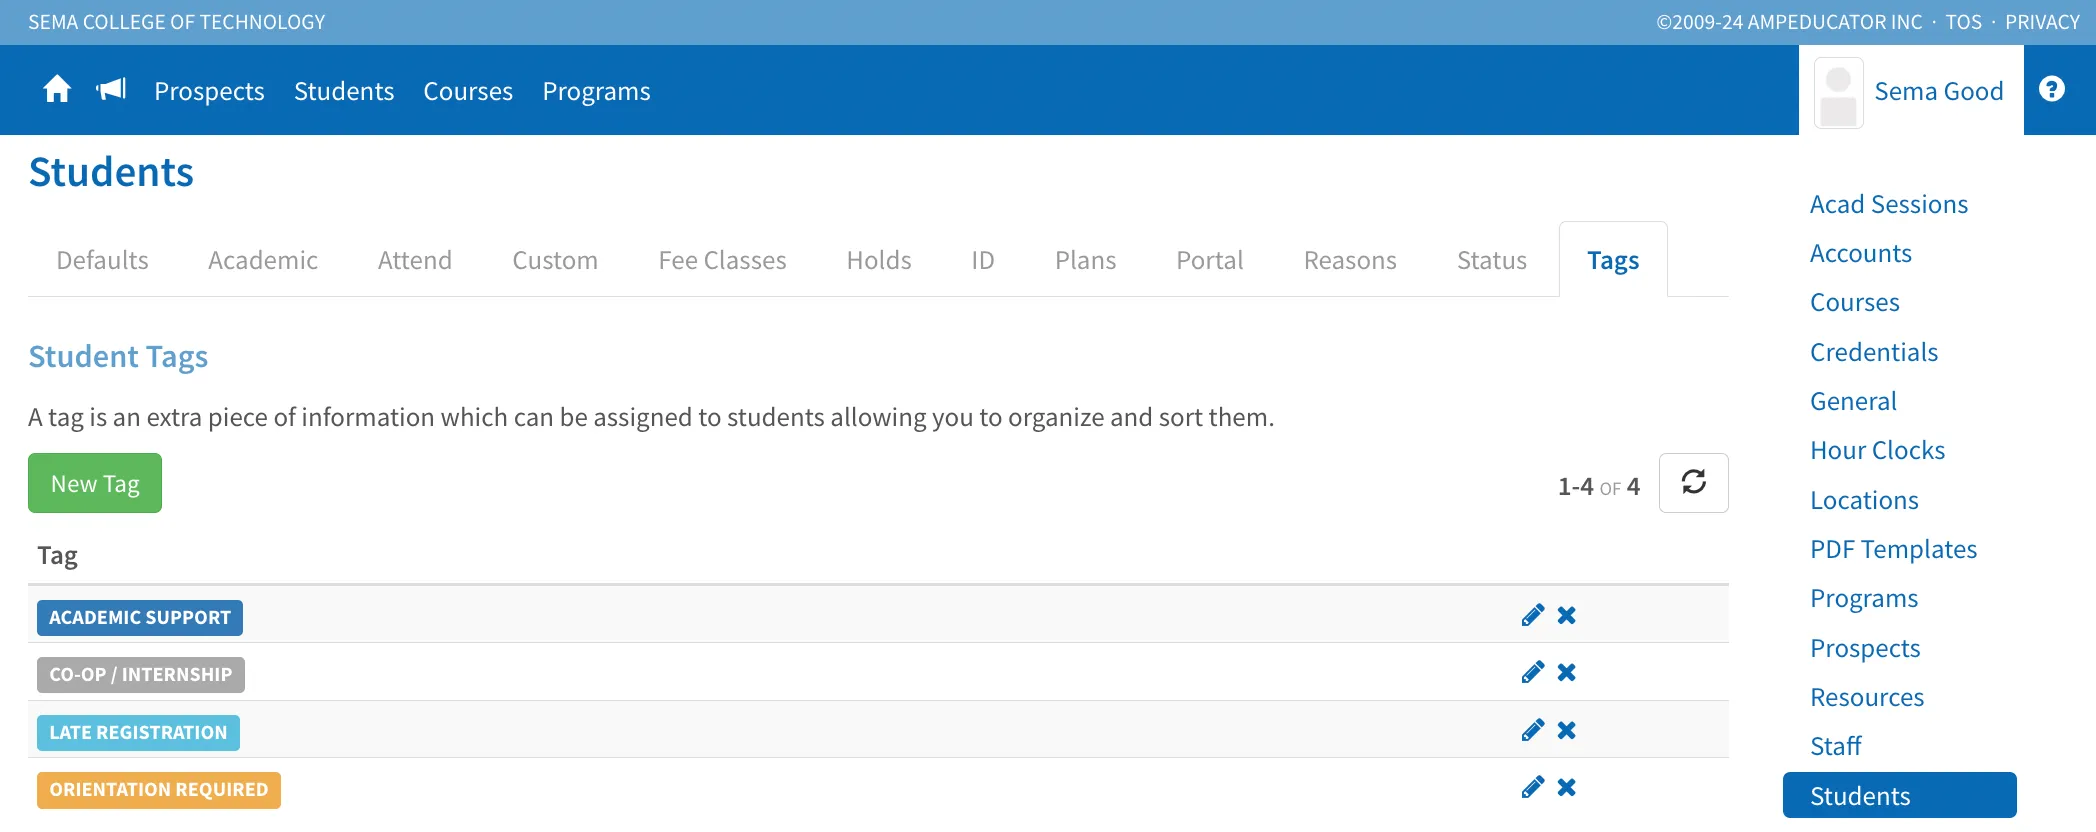Open Hour Clocks settings link
The height and width of the screenshot is (832, 2096).
click(x=1878, y=450)
